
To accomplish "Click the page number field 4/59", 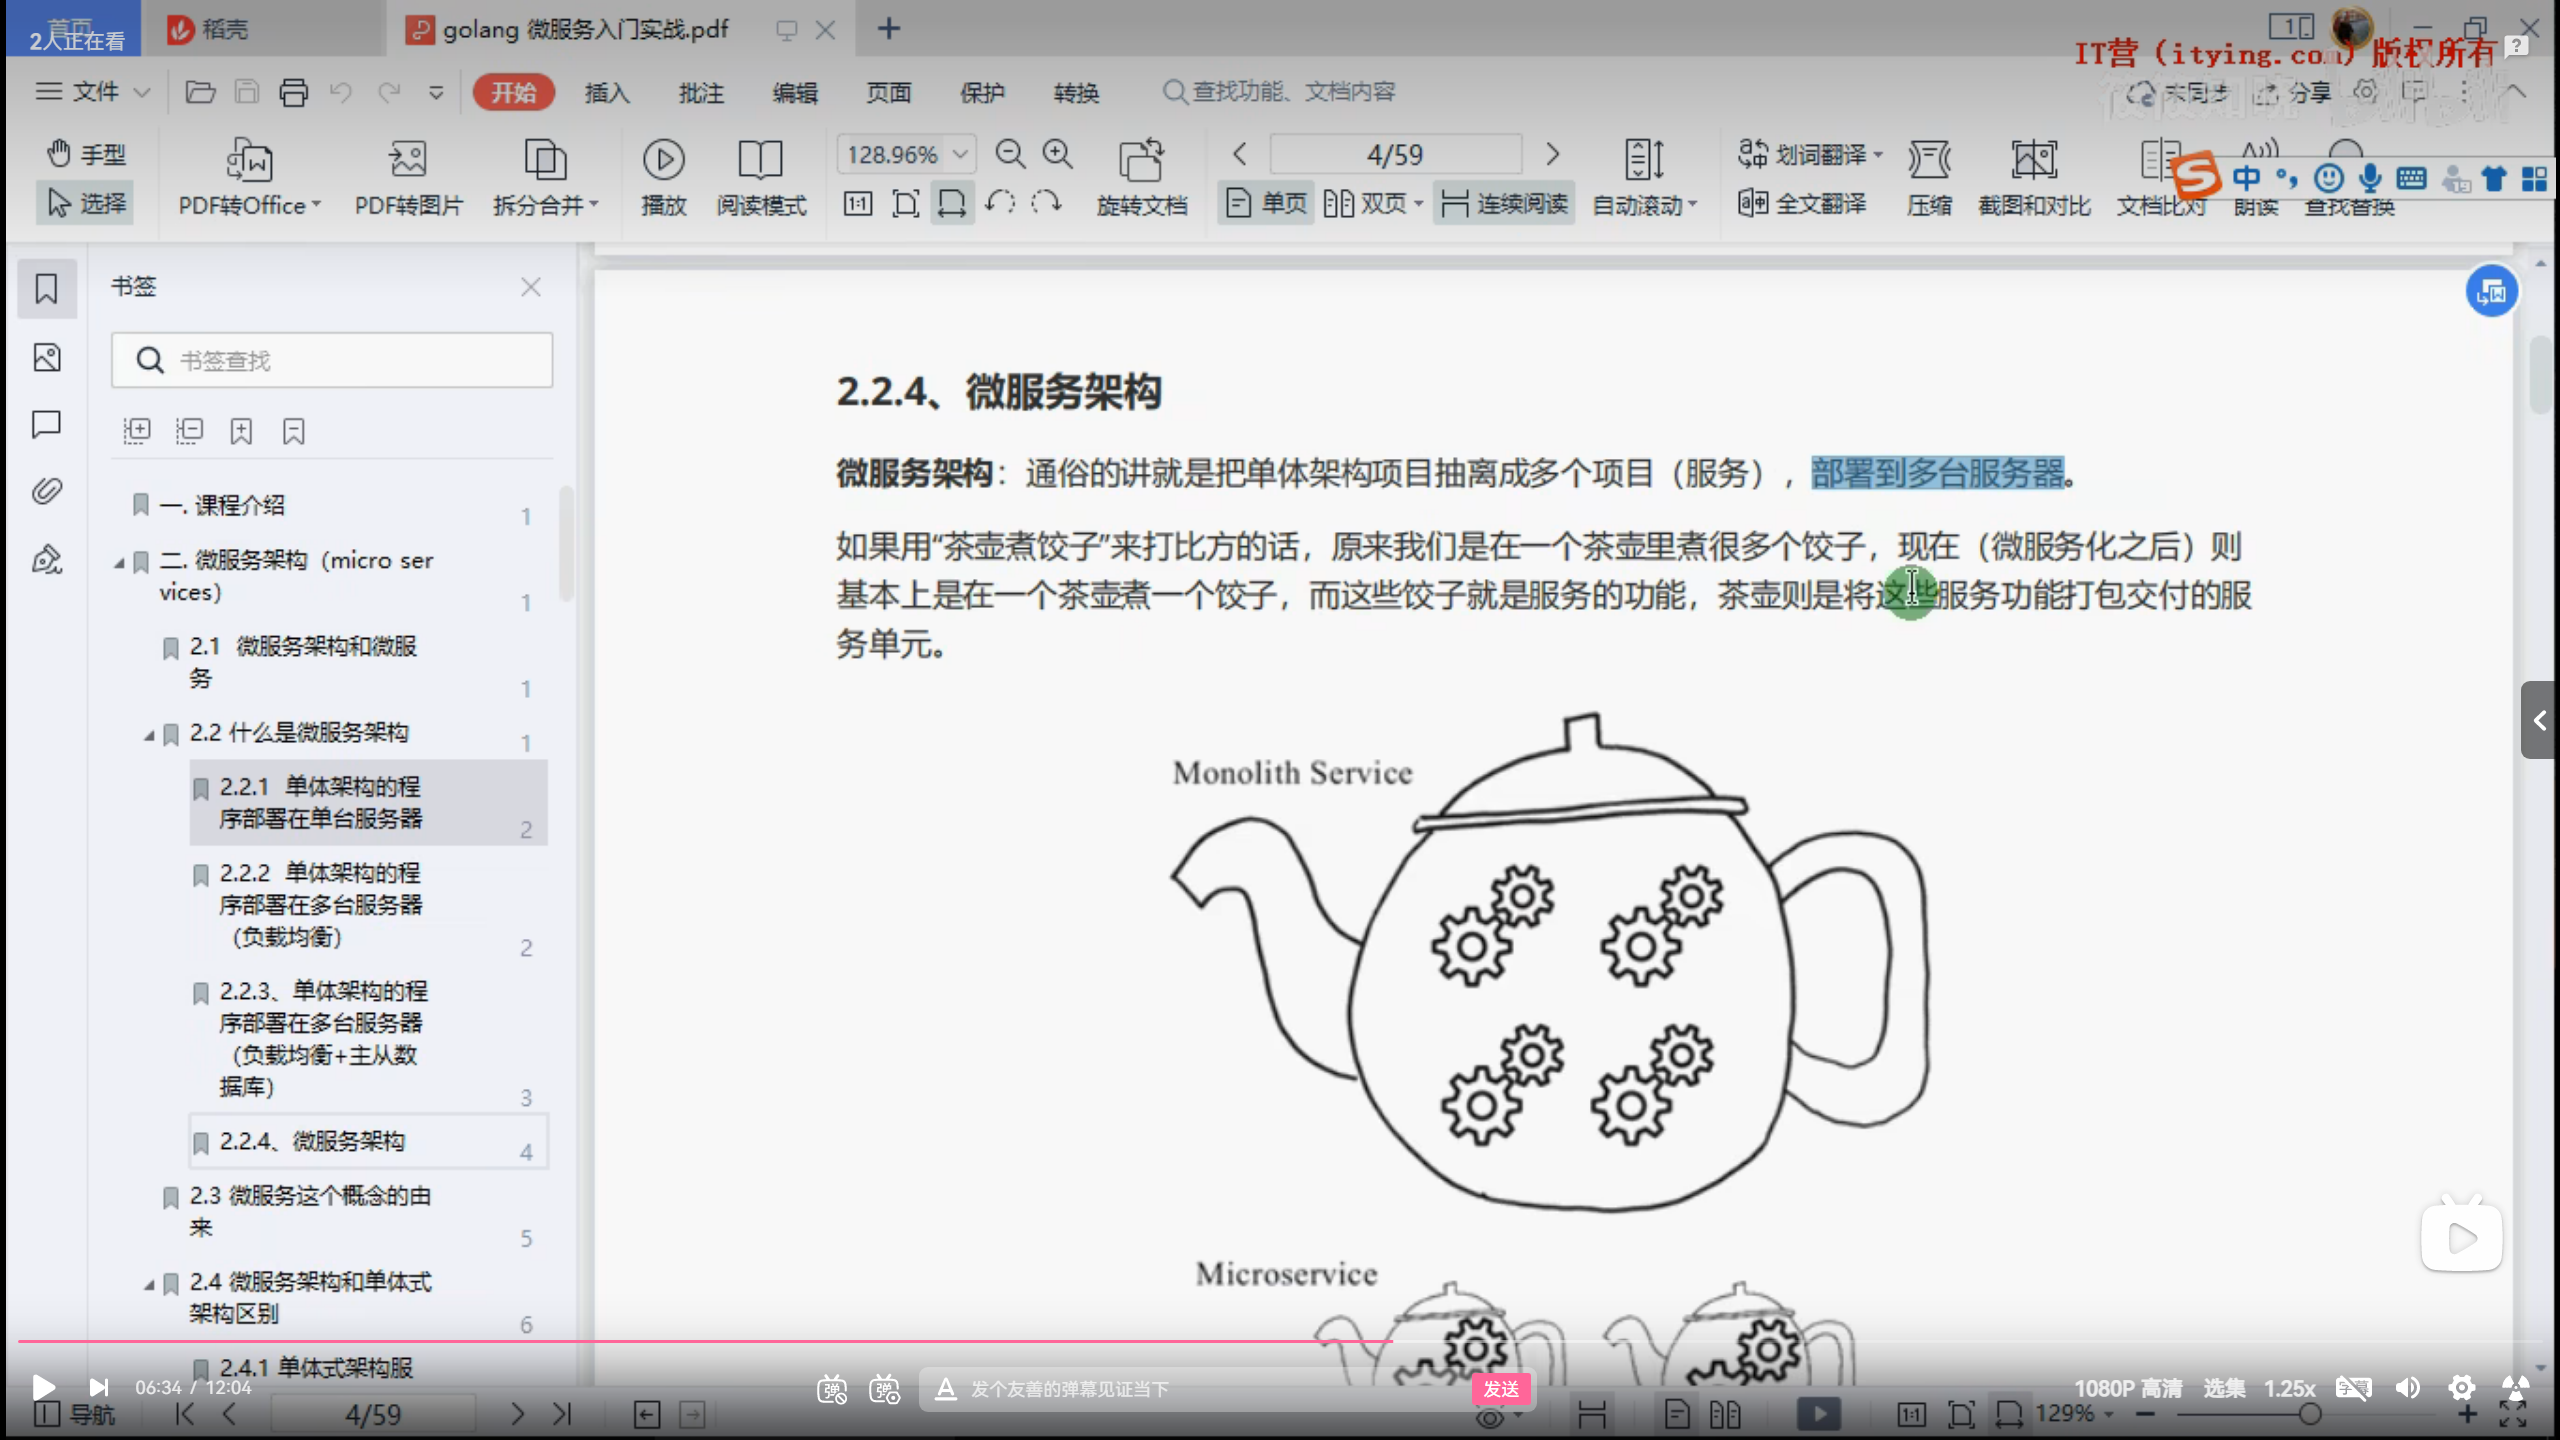I will 1395,154.
